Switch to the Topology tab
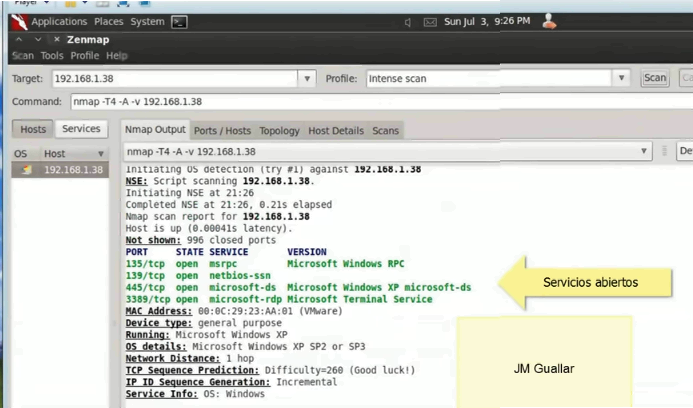 click(279, 131)
